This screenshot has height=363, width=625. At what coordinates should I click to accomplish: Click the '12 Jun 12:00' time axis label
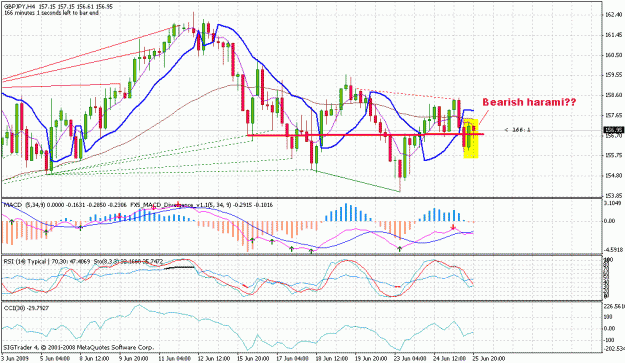tap(214, 358)
